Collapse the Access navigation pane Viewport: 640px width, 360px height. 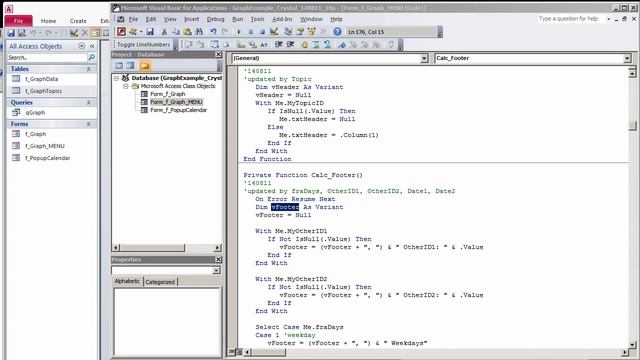coord(92,46)
